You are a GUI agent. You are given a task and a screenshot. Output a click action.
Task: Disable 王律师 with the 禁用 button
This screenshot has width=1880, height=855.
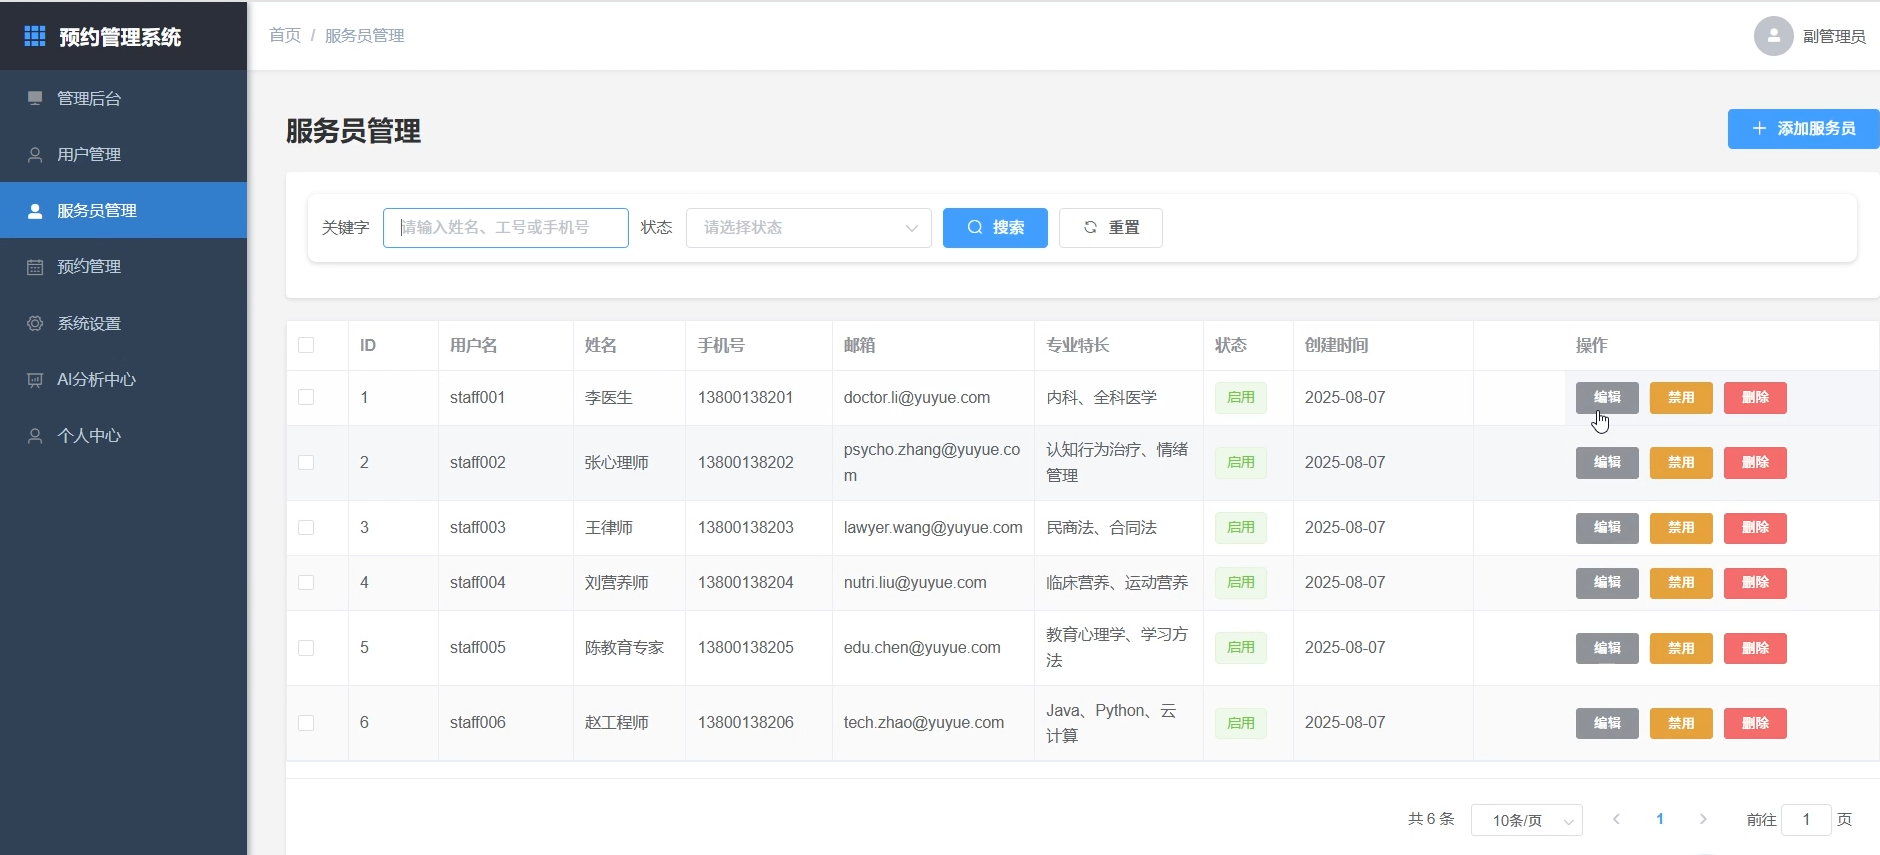[x=1681, y=527]
